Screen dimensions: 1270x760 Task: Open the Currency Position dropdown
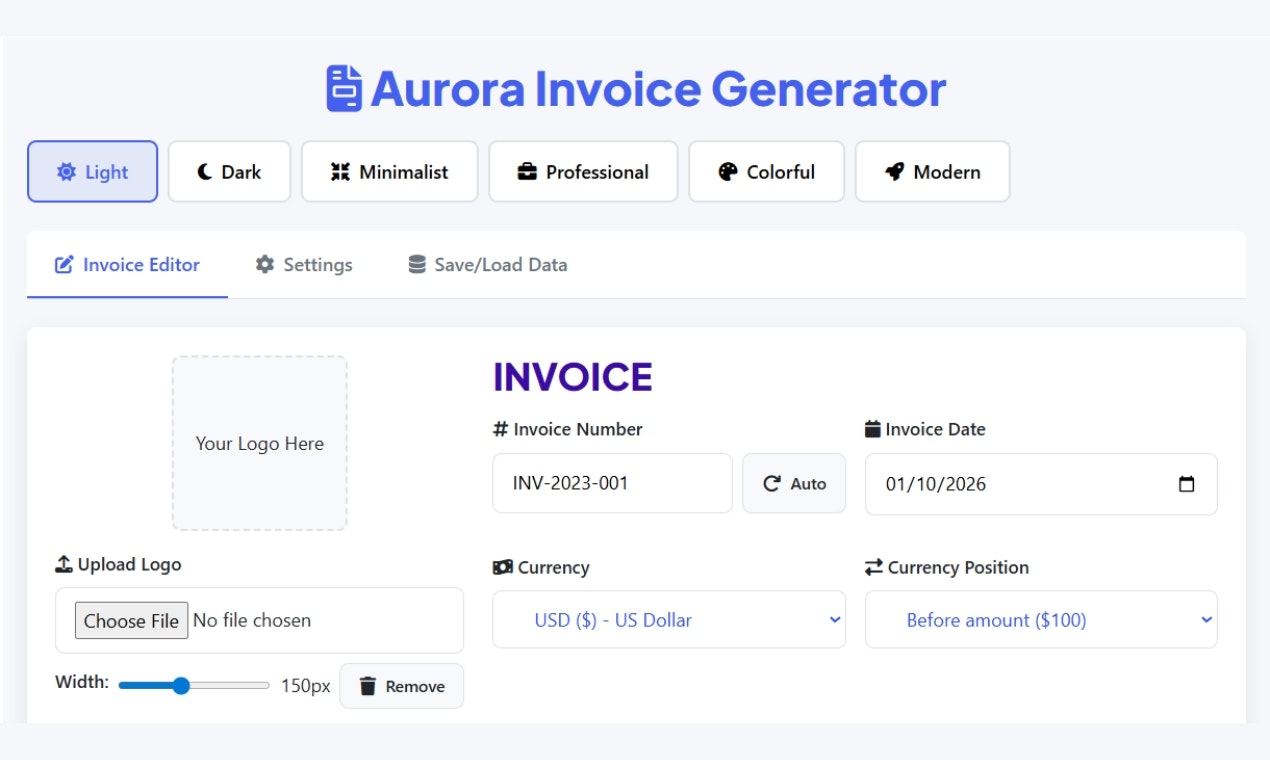(x=1040, y=619)
